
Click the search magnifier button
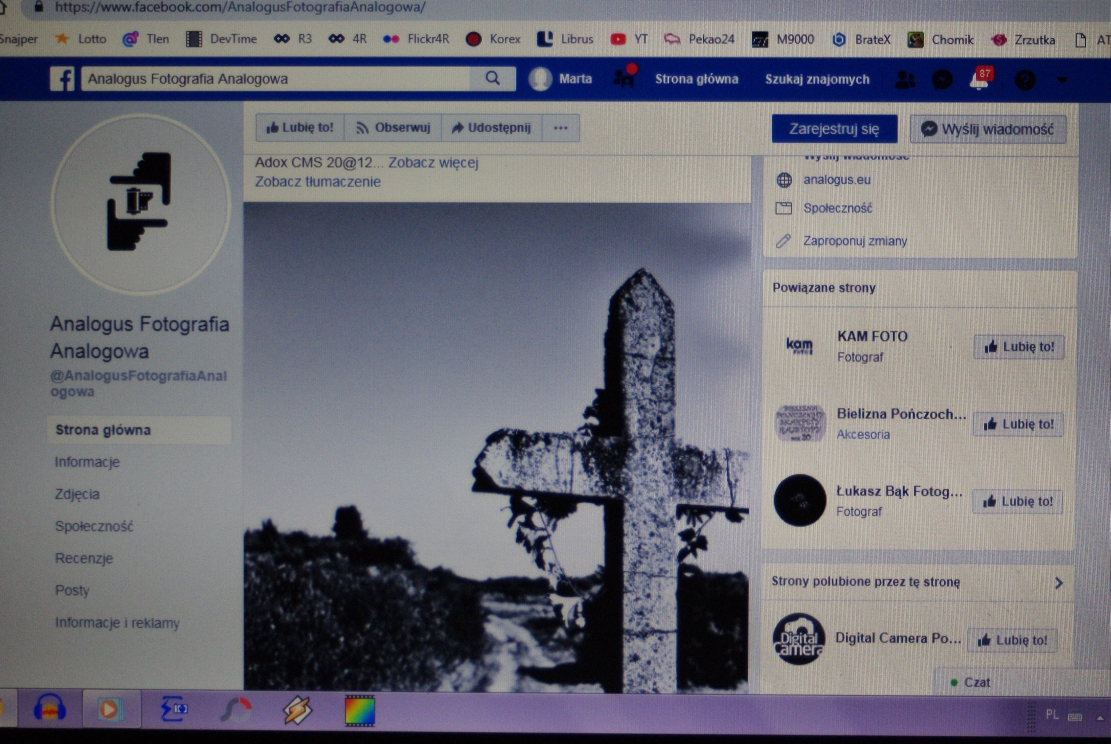(492, 78)
